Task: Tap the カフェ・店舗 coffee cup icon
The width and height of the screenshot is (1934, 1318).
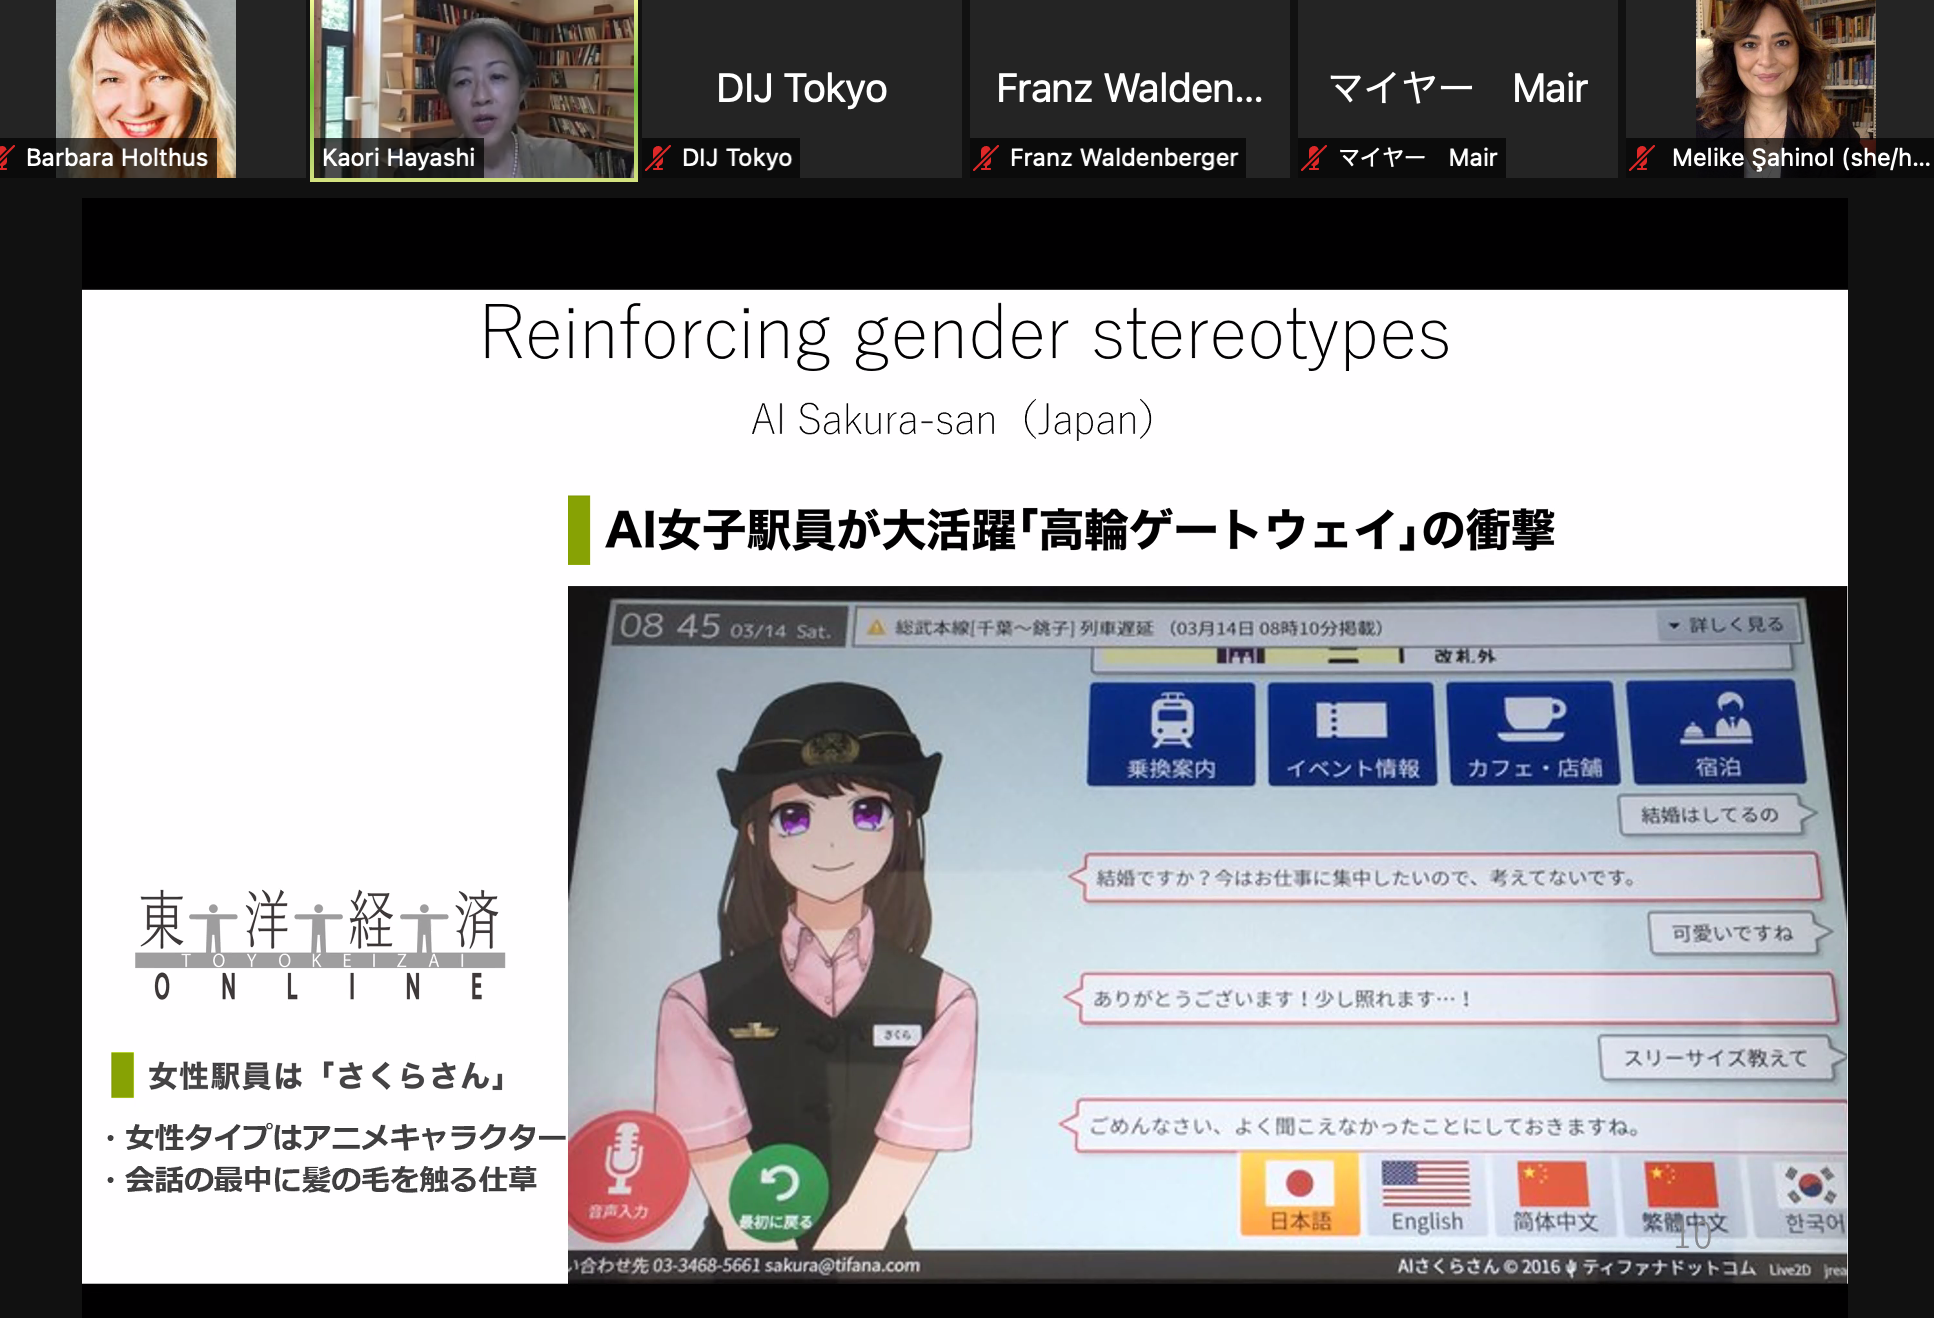Action: (1533, 733)
